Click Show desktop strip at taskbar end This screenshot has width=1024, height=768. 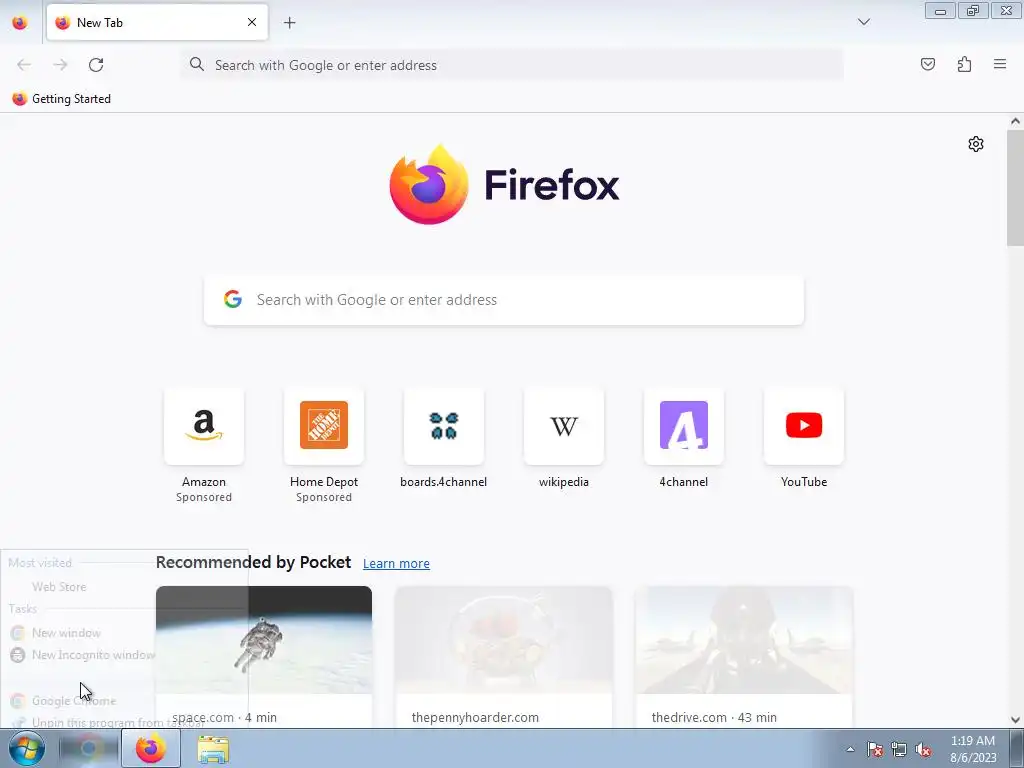1017,748
